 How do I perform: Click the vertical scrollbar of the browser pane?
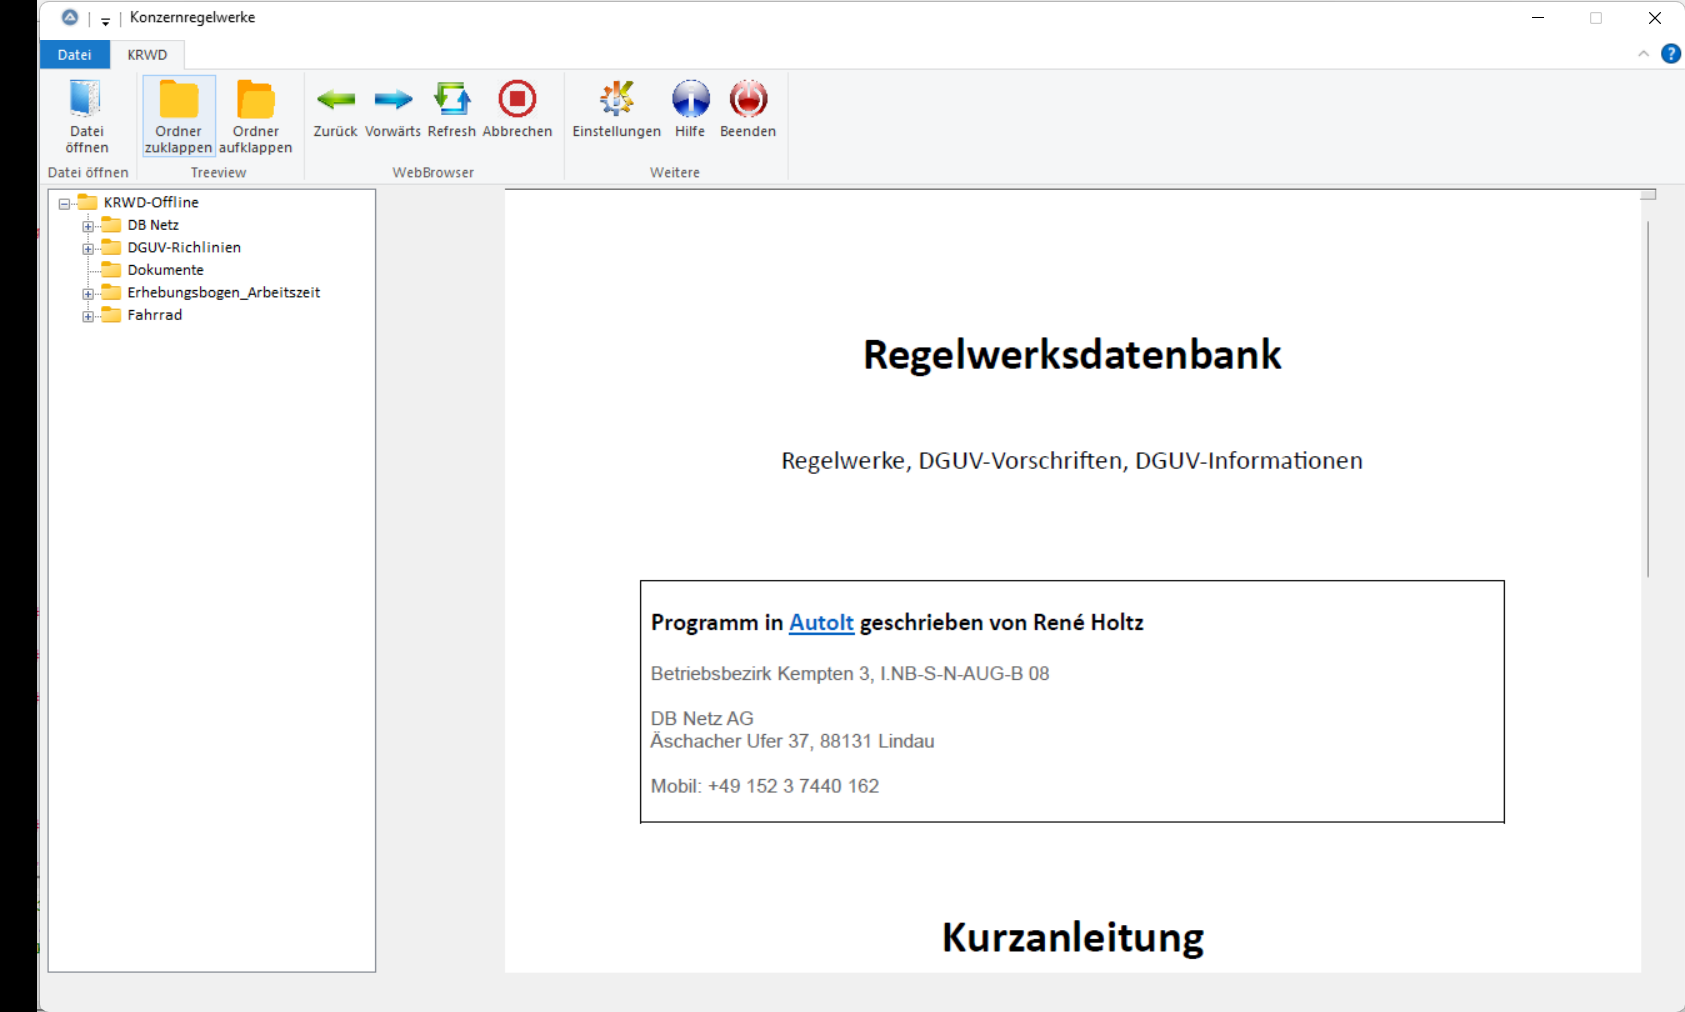pos(1648,400)
